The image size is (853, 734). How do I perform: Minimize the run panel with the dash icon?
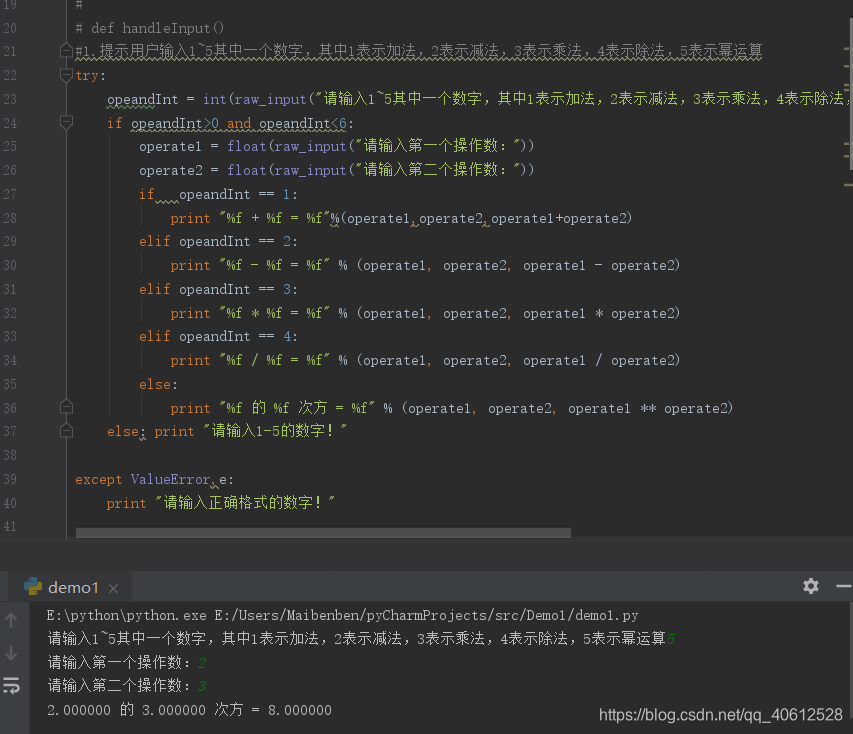(844, 586)
